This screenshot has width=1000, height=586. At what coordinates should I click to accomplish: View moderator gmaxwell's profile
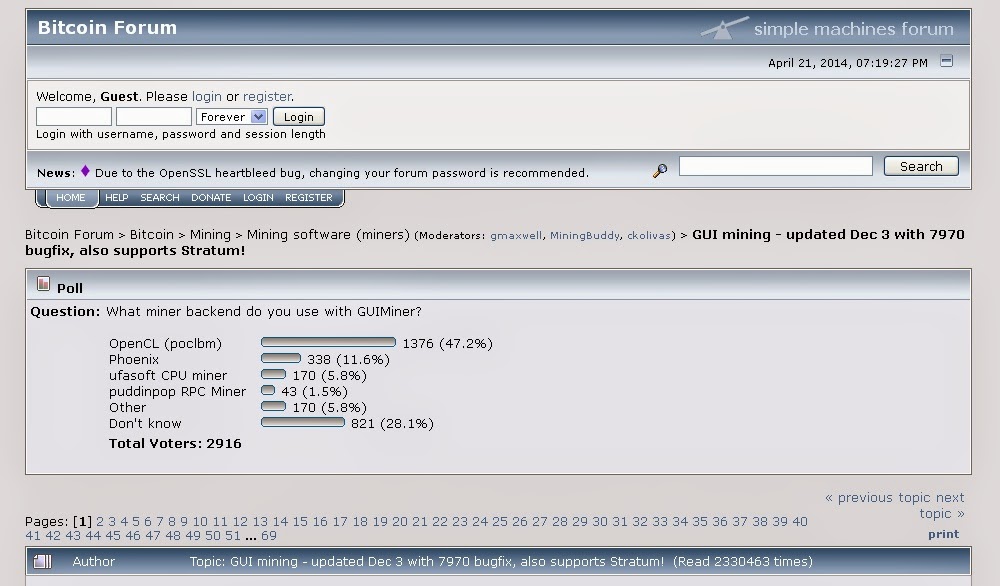coord(516,235)
